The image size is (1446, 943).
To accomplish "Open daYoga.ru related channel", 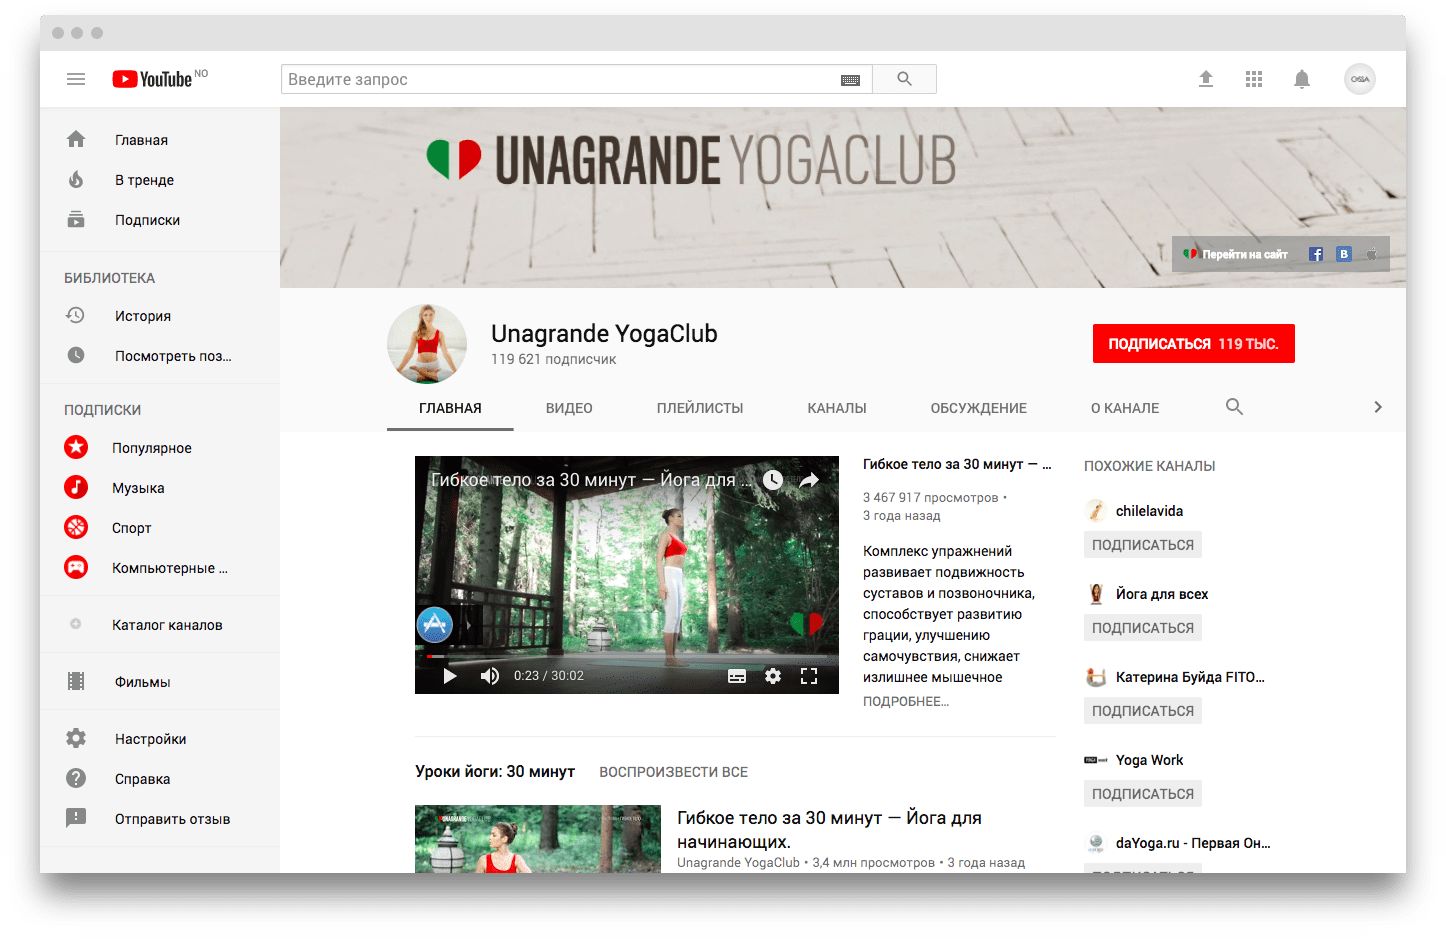I will click(1193, 843).
